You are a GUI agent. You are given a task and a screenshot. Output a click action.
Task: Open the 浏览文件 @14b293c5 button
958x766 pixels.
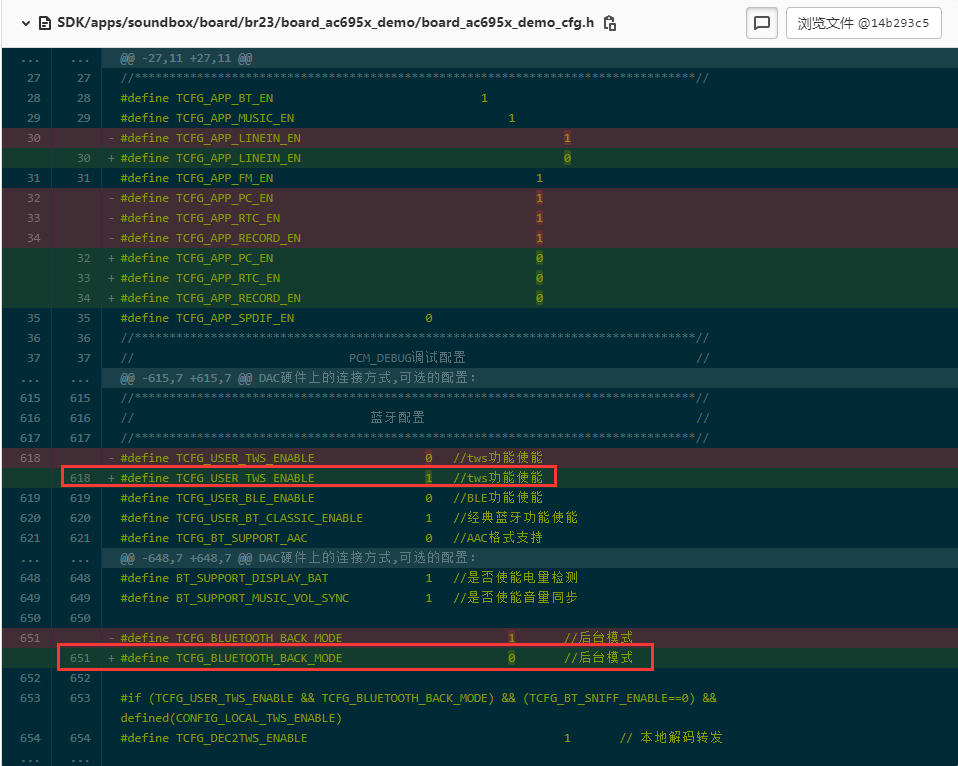click(863, 23)
